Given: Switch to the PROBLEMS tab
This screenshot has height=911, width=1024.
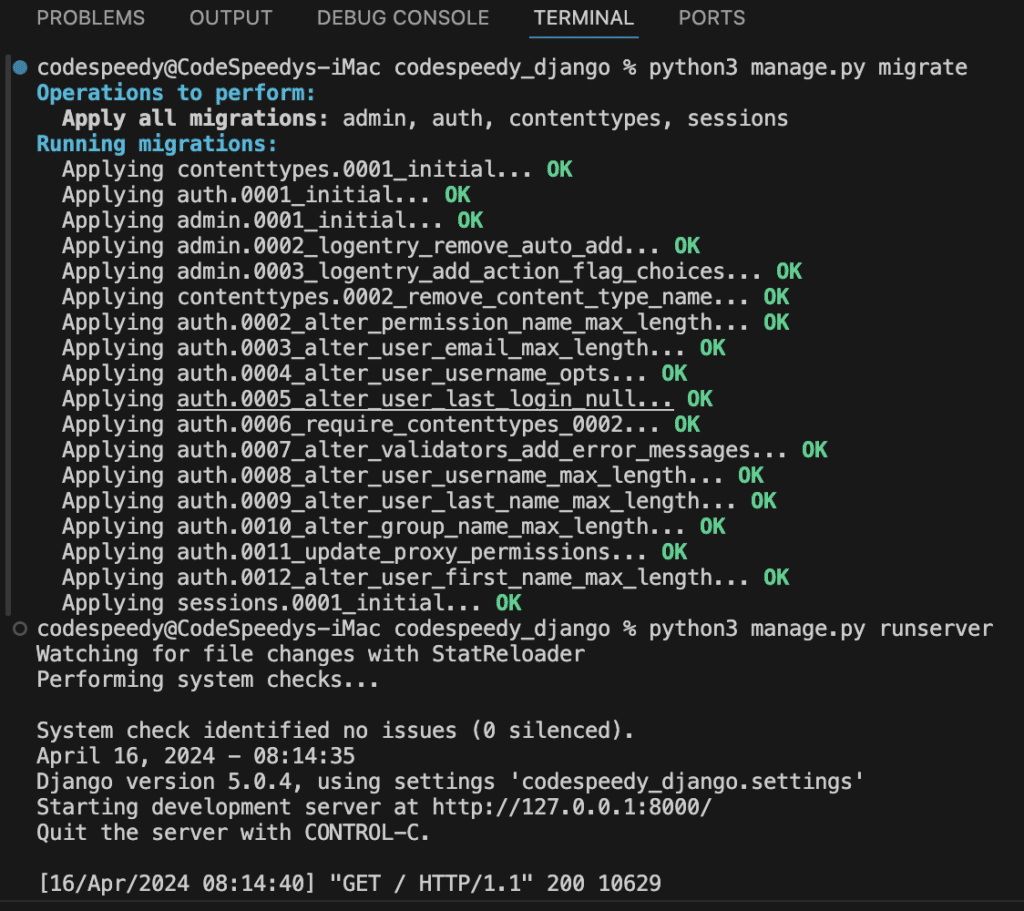Looking at the screenshot, I should 90,18.
